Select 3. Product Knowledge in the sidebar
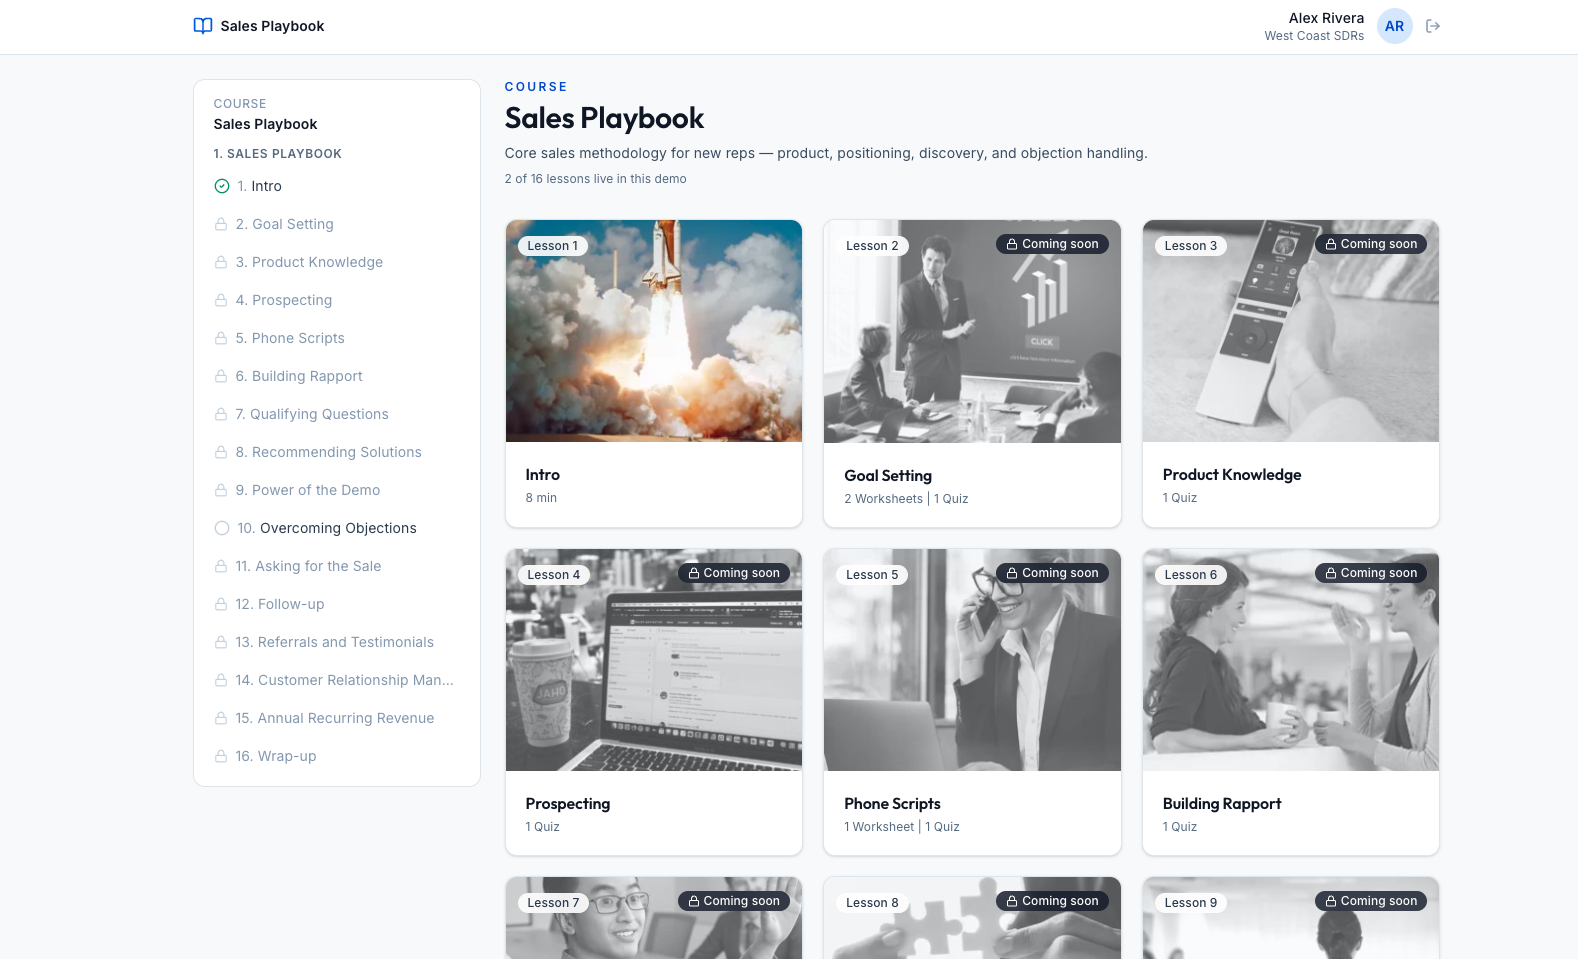Viewport: 1578px width, 959px height. [336, 262]
